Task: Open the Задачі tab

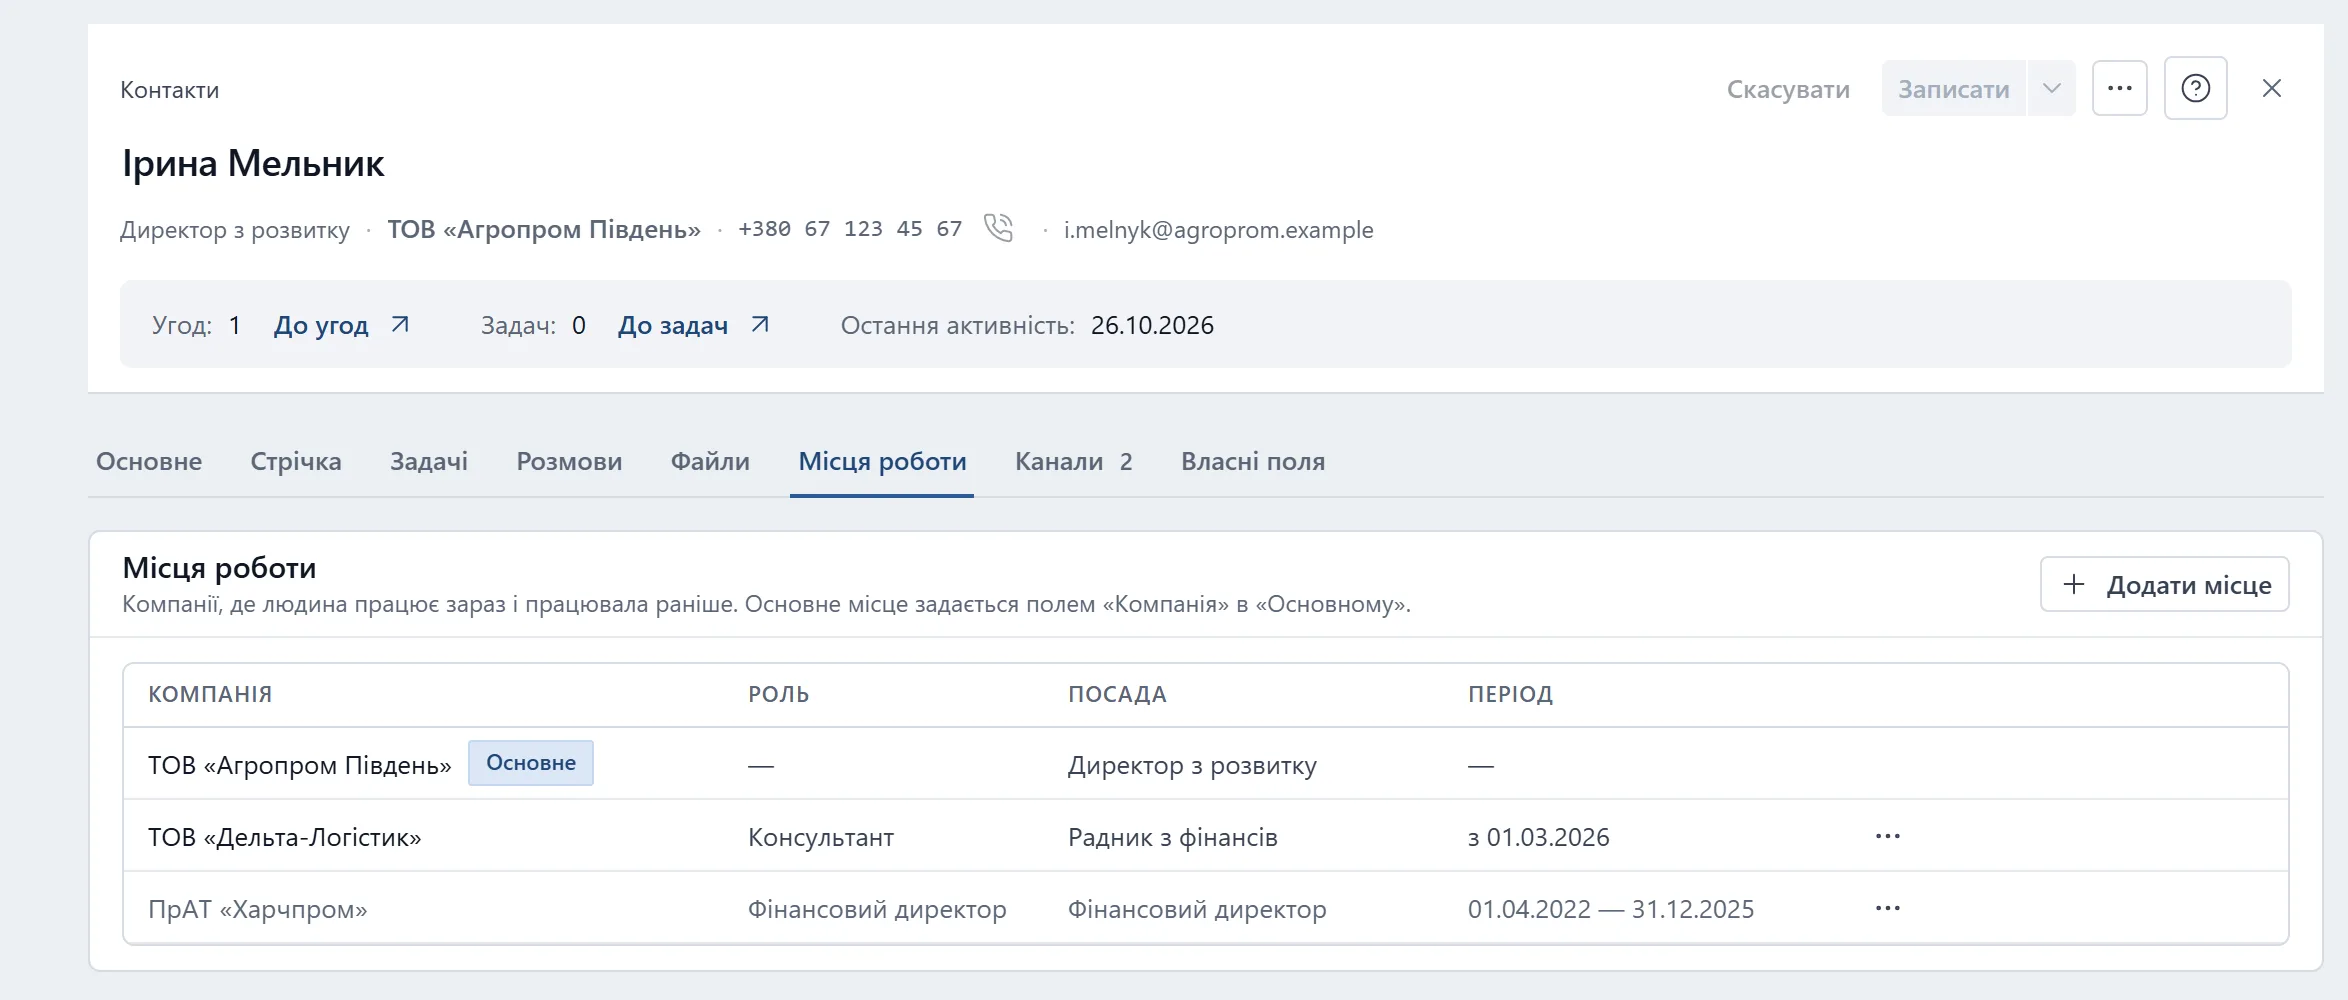Action: pyautogui.click(x=429, y=461)
